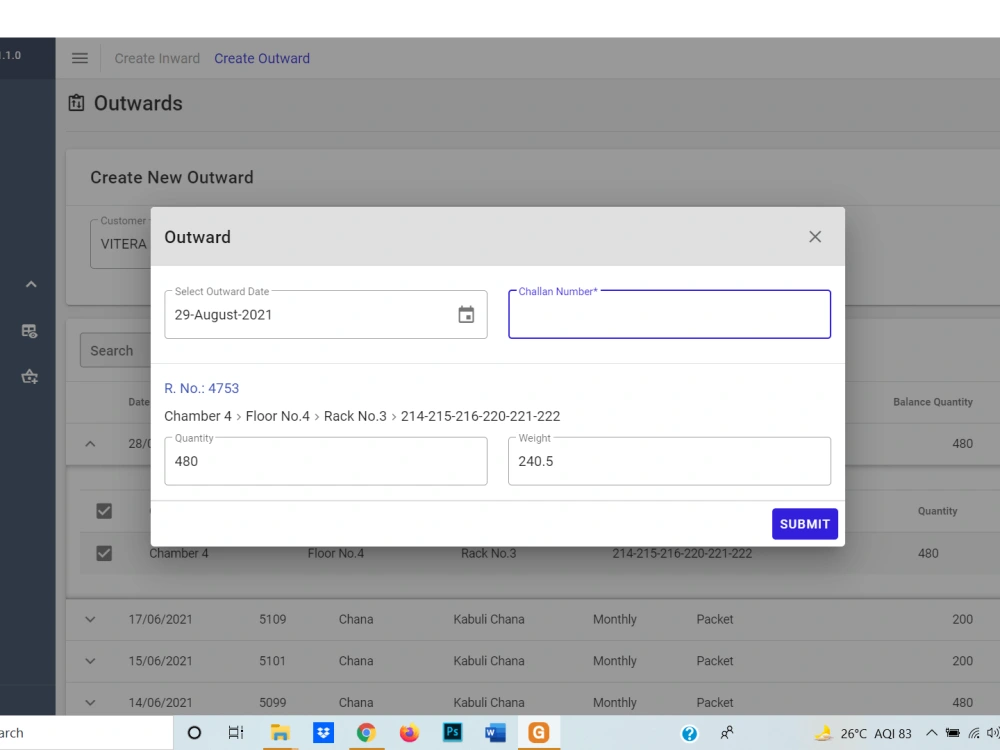Screen dimensions: 1000x750
Task: Focus the Challan Number field
Action: (670, 314)
